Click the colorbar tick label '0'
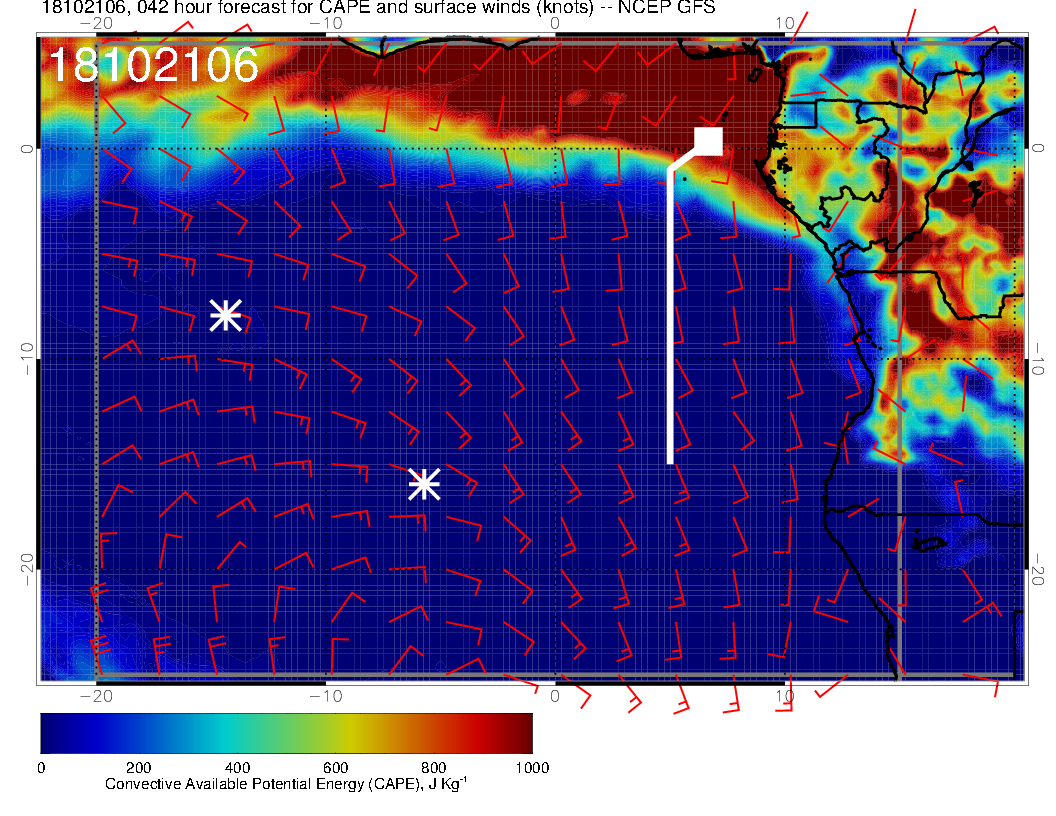The image size is (1056, 816). coord(41,768)
